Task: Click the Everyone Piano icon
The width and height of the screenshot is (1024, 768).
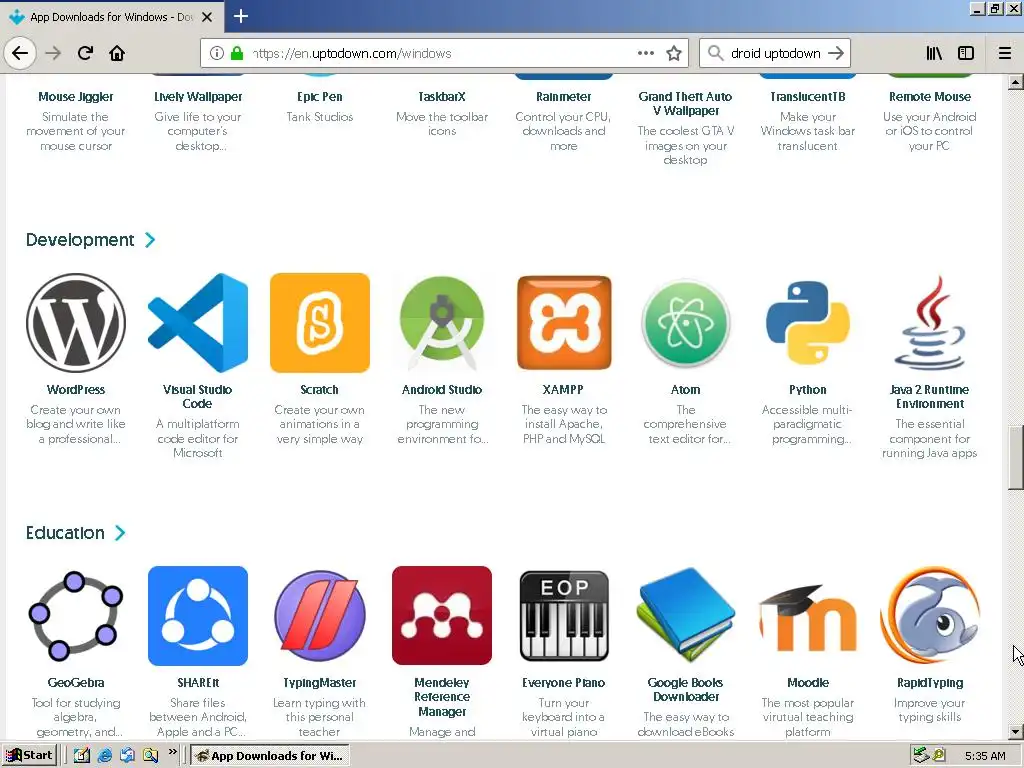Action: click(x=564, y=616)
